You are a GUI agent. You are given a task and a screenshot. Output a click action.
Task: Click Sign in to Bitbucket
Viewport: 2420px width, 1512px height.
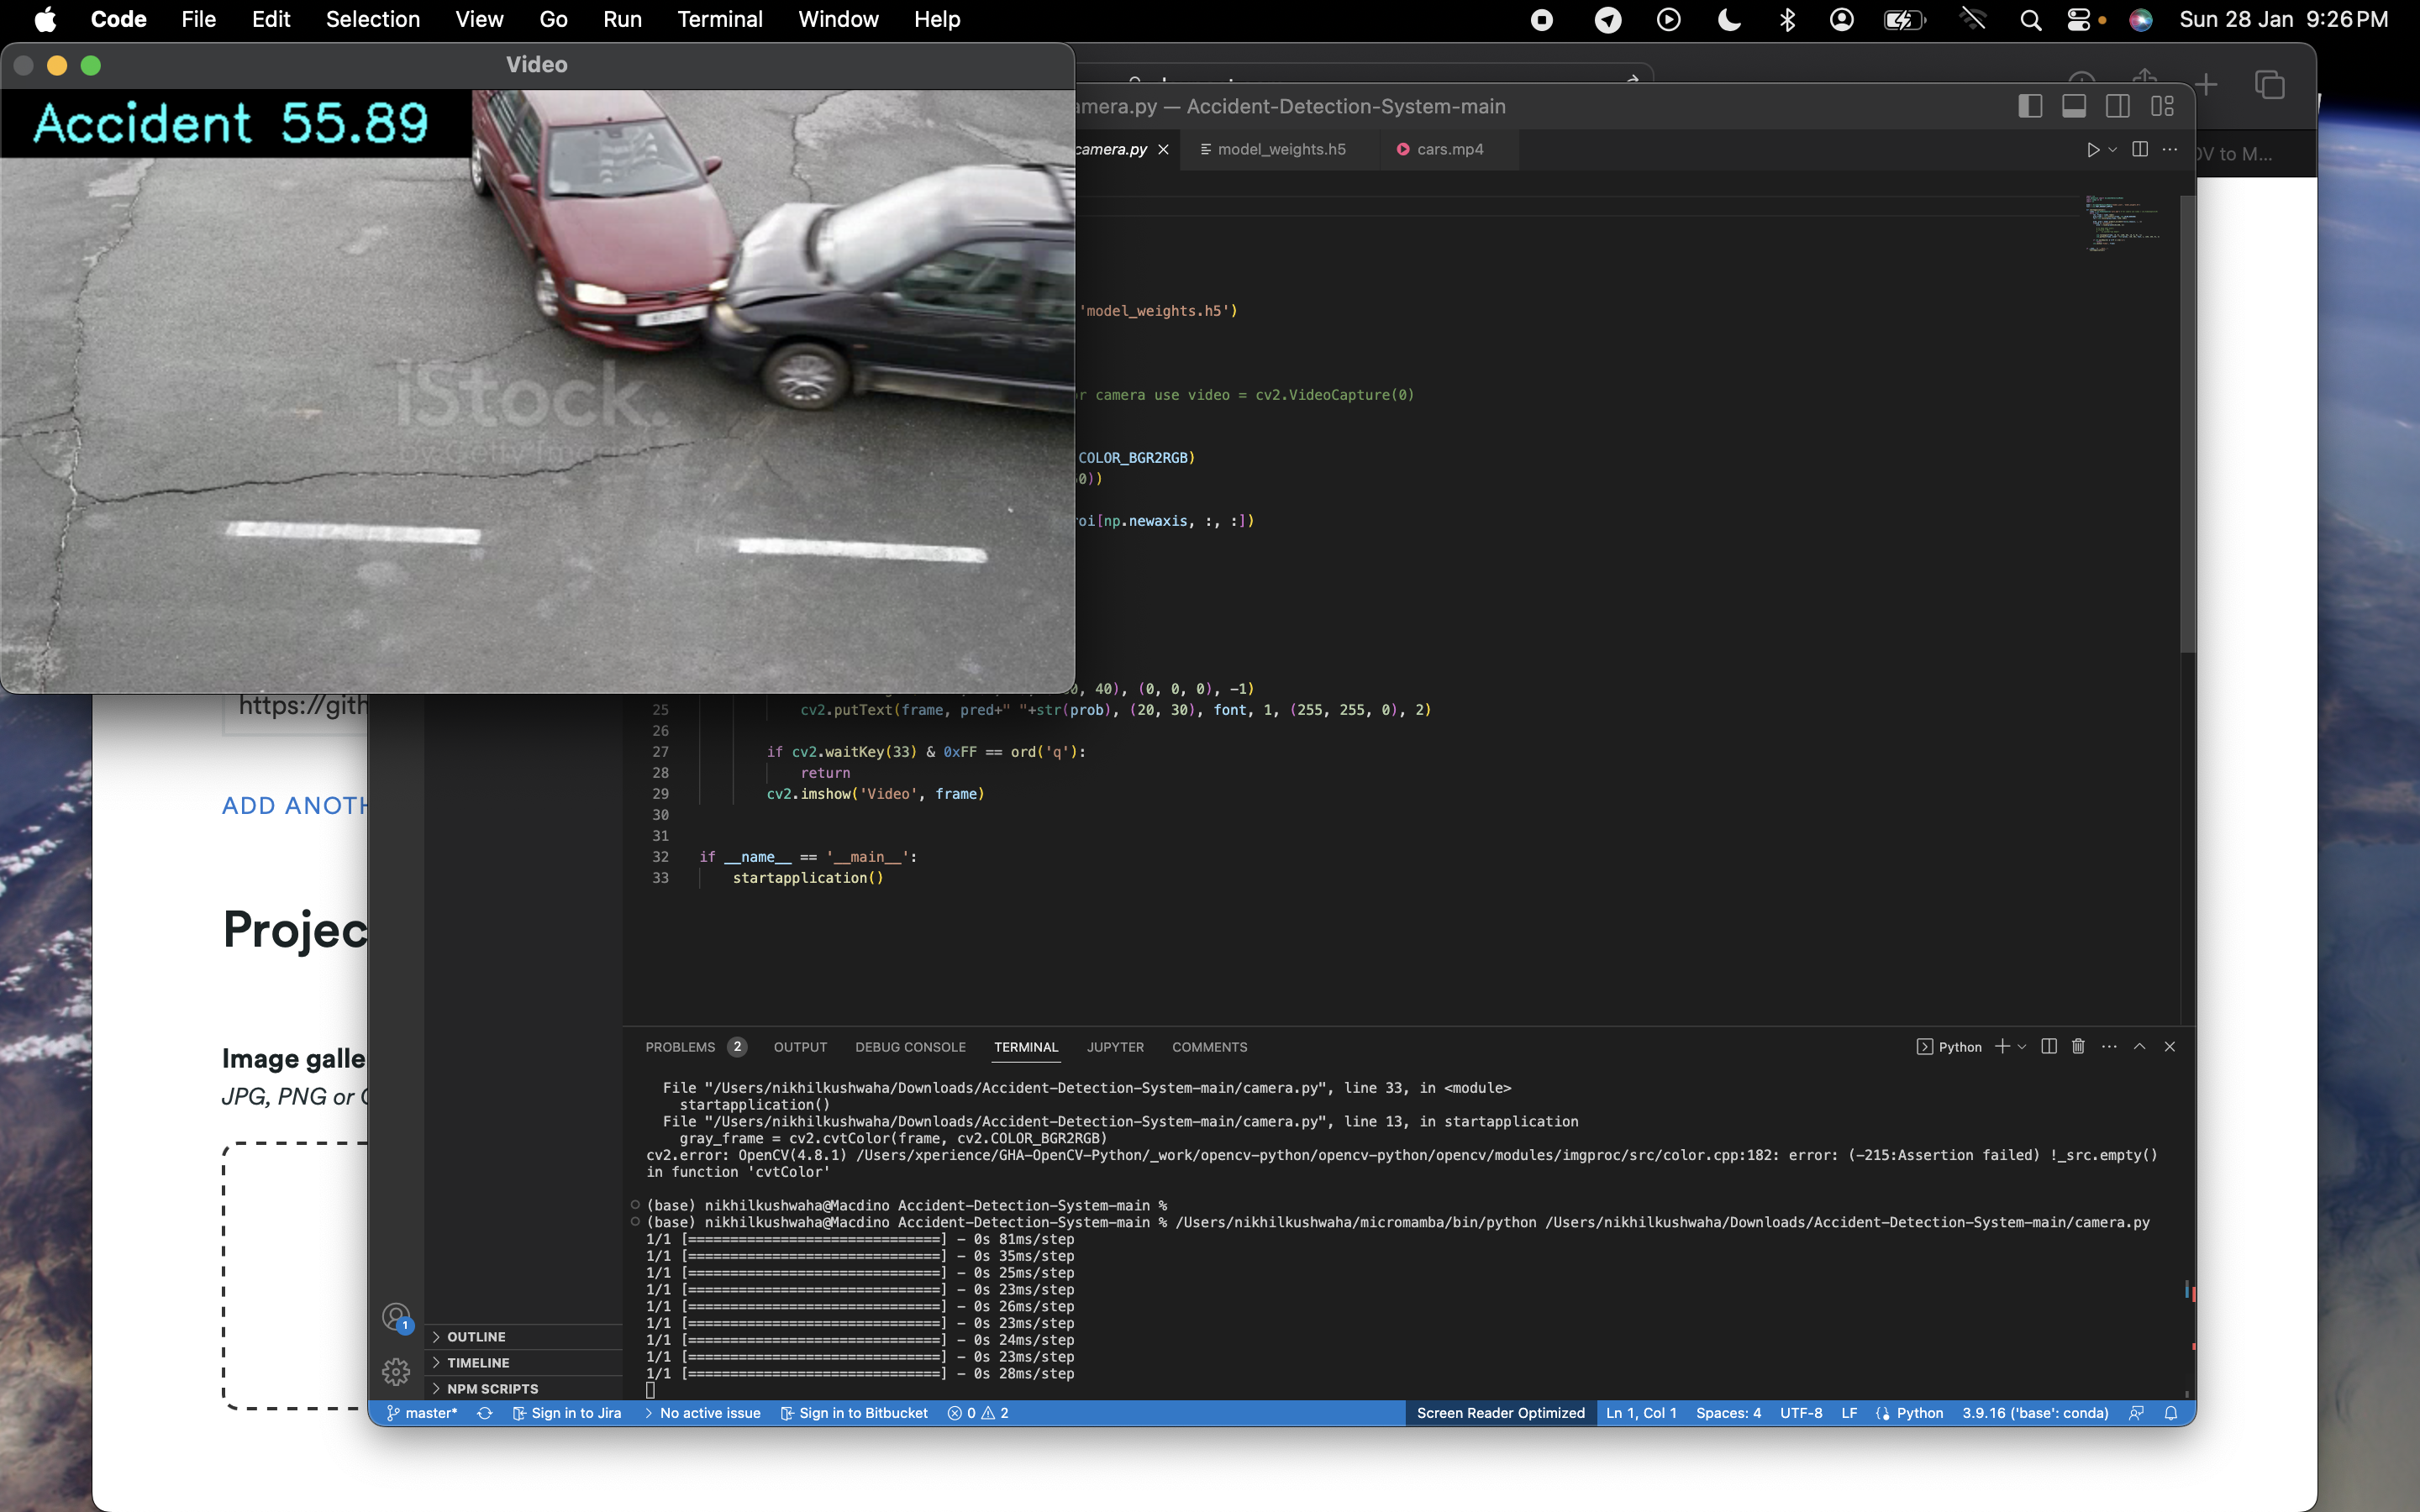[x=854, y=1413]
